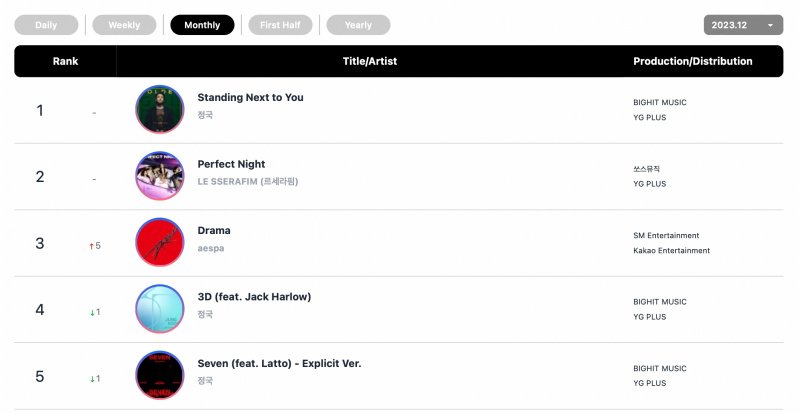Open Seven Explicit Ver. album cover
Screen dimensions: 800x413
coord(160,375)
